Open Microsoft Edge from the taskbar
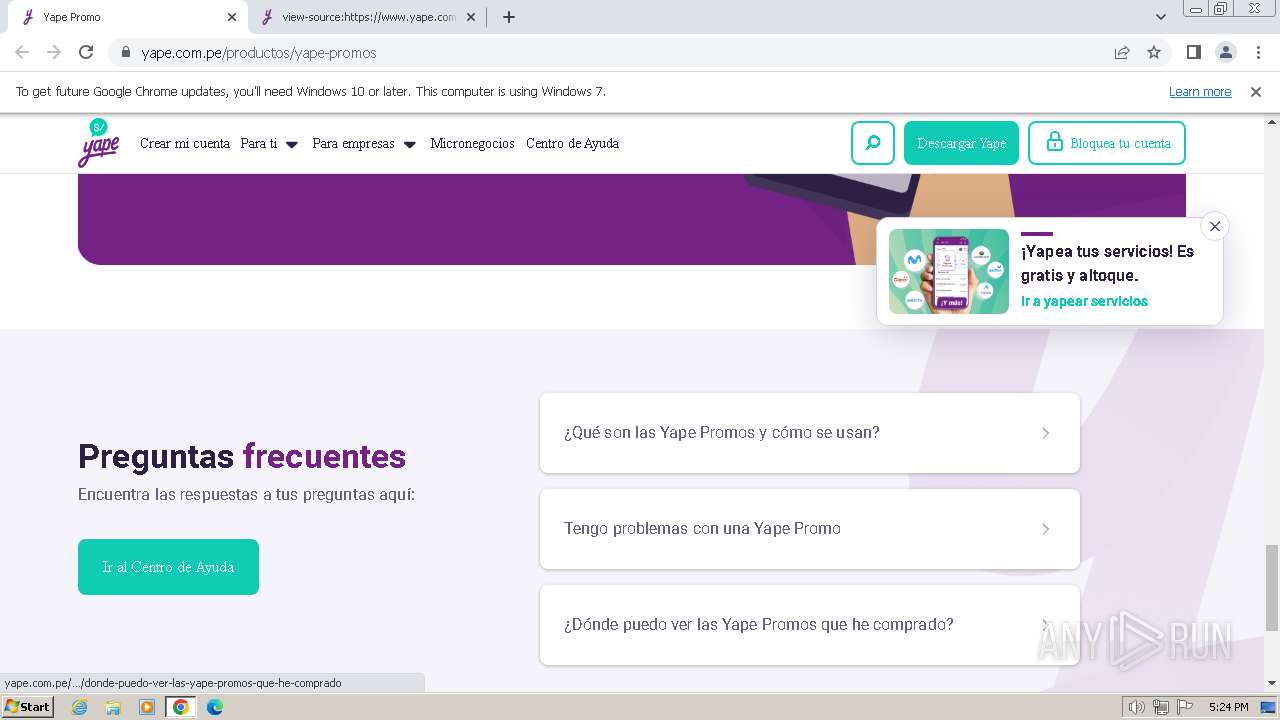 click(x=215, y=707)
